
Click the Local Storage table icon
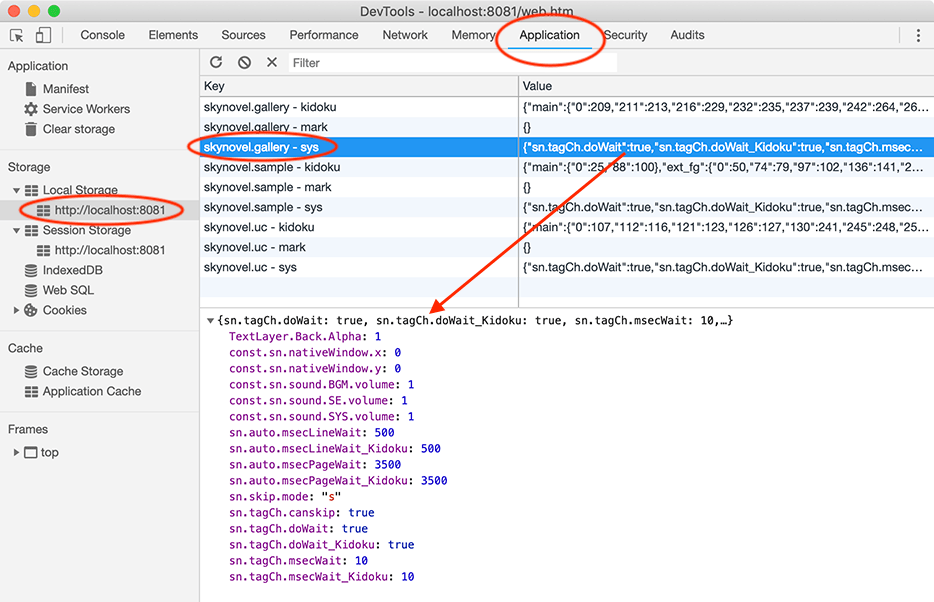pos(32,191)
